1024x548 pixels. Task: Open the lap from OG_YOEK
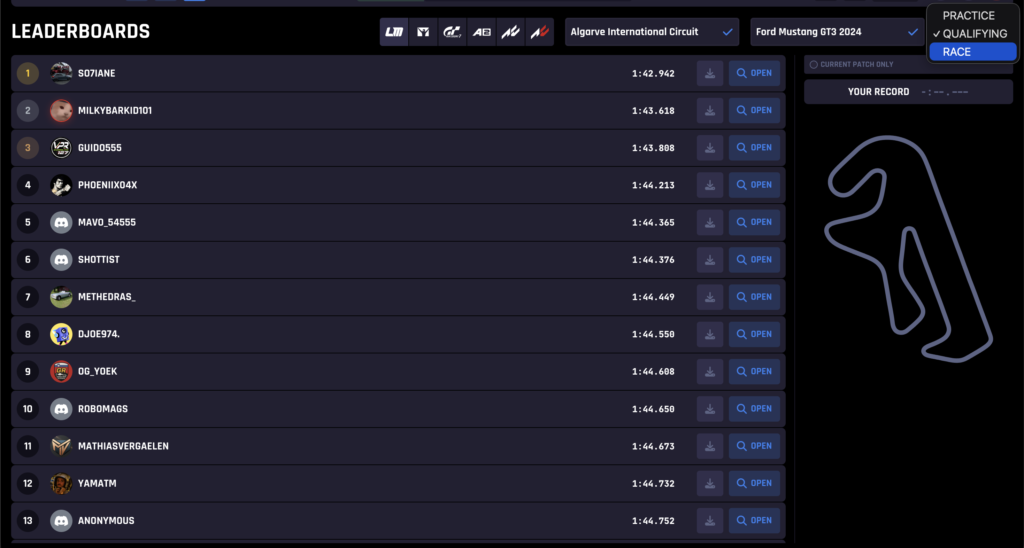coord(754,371)
